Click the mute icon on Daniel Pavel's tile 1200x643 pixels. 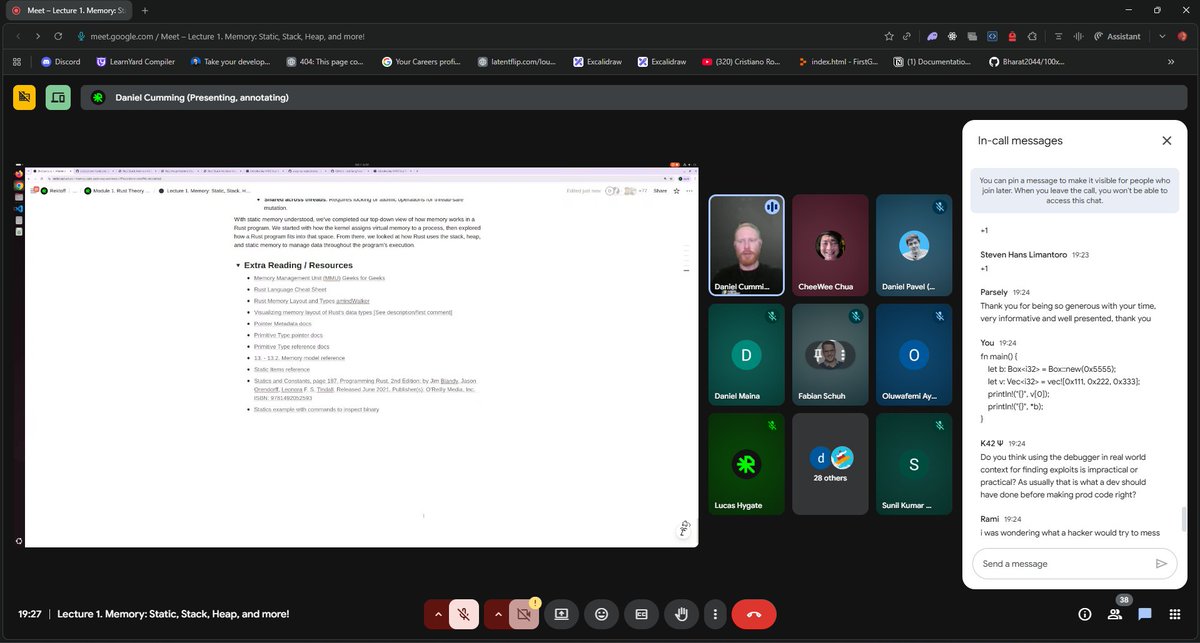[x=939, y=207]
